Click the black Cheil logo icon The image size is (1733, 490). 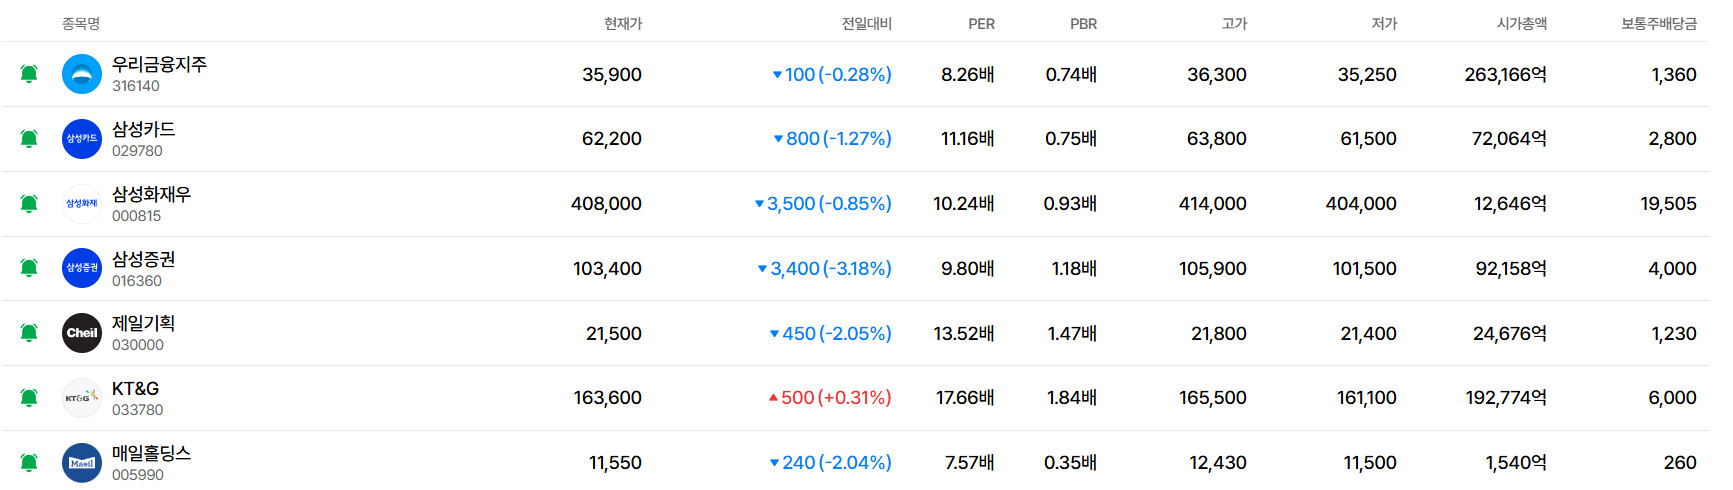[82, 333]
